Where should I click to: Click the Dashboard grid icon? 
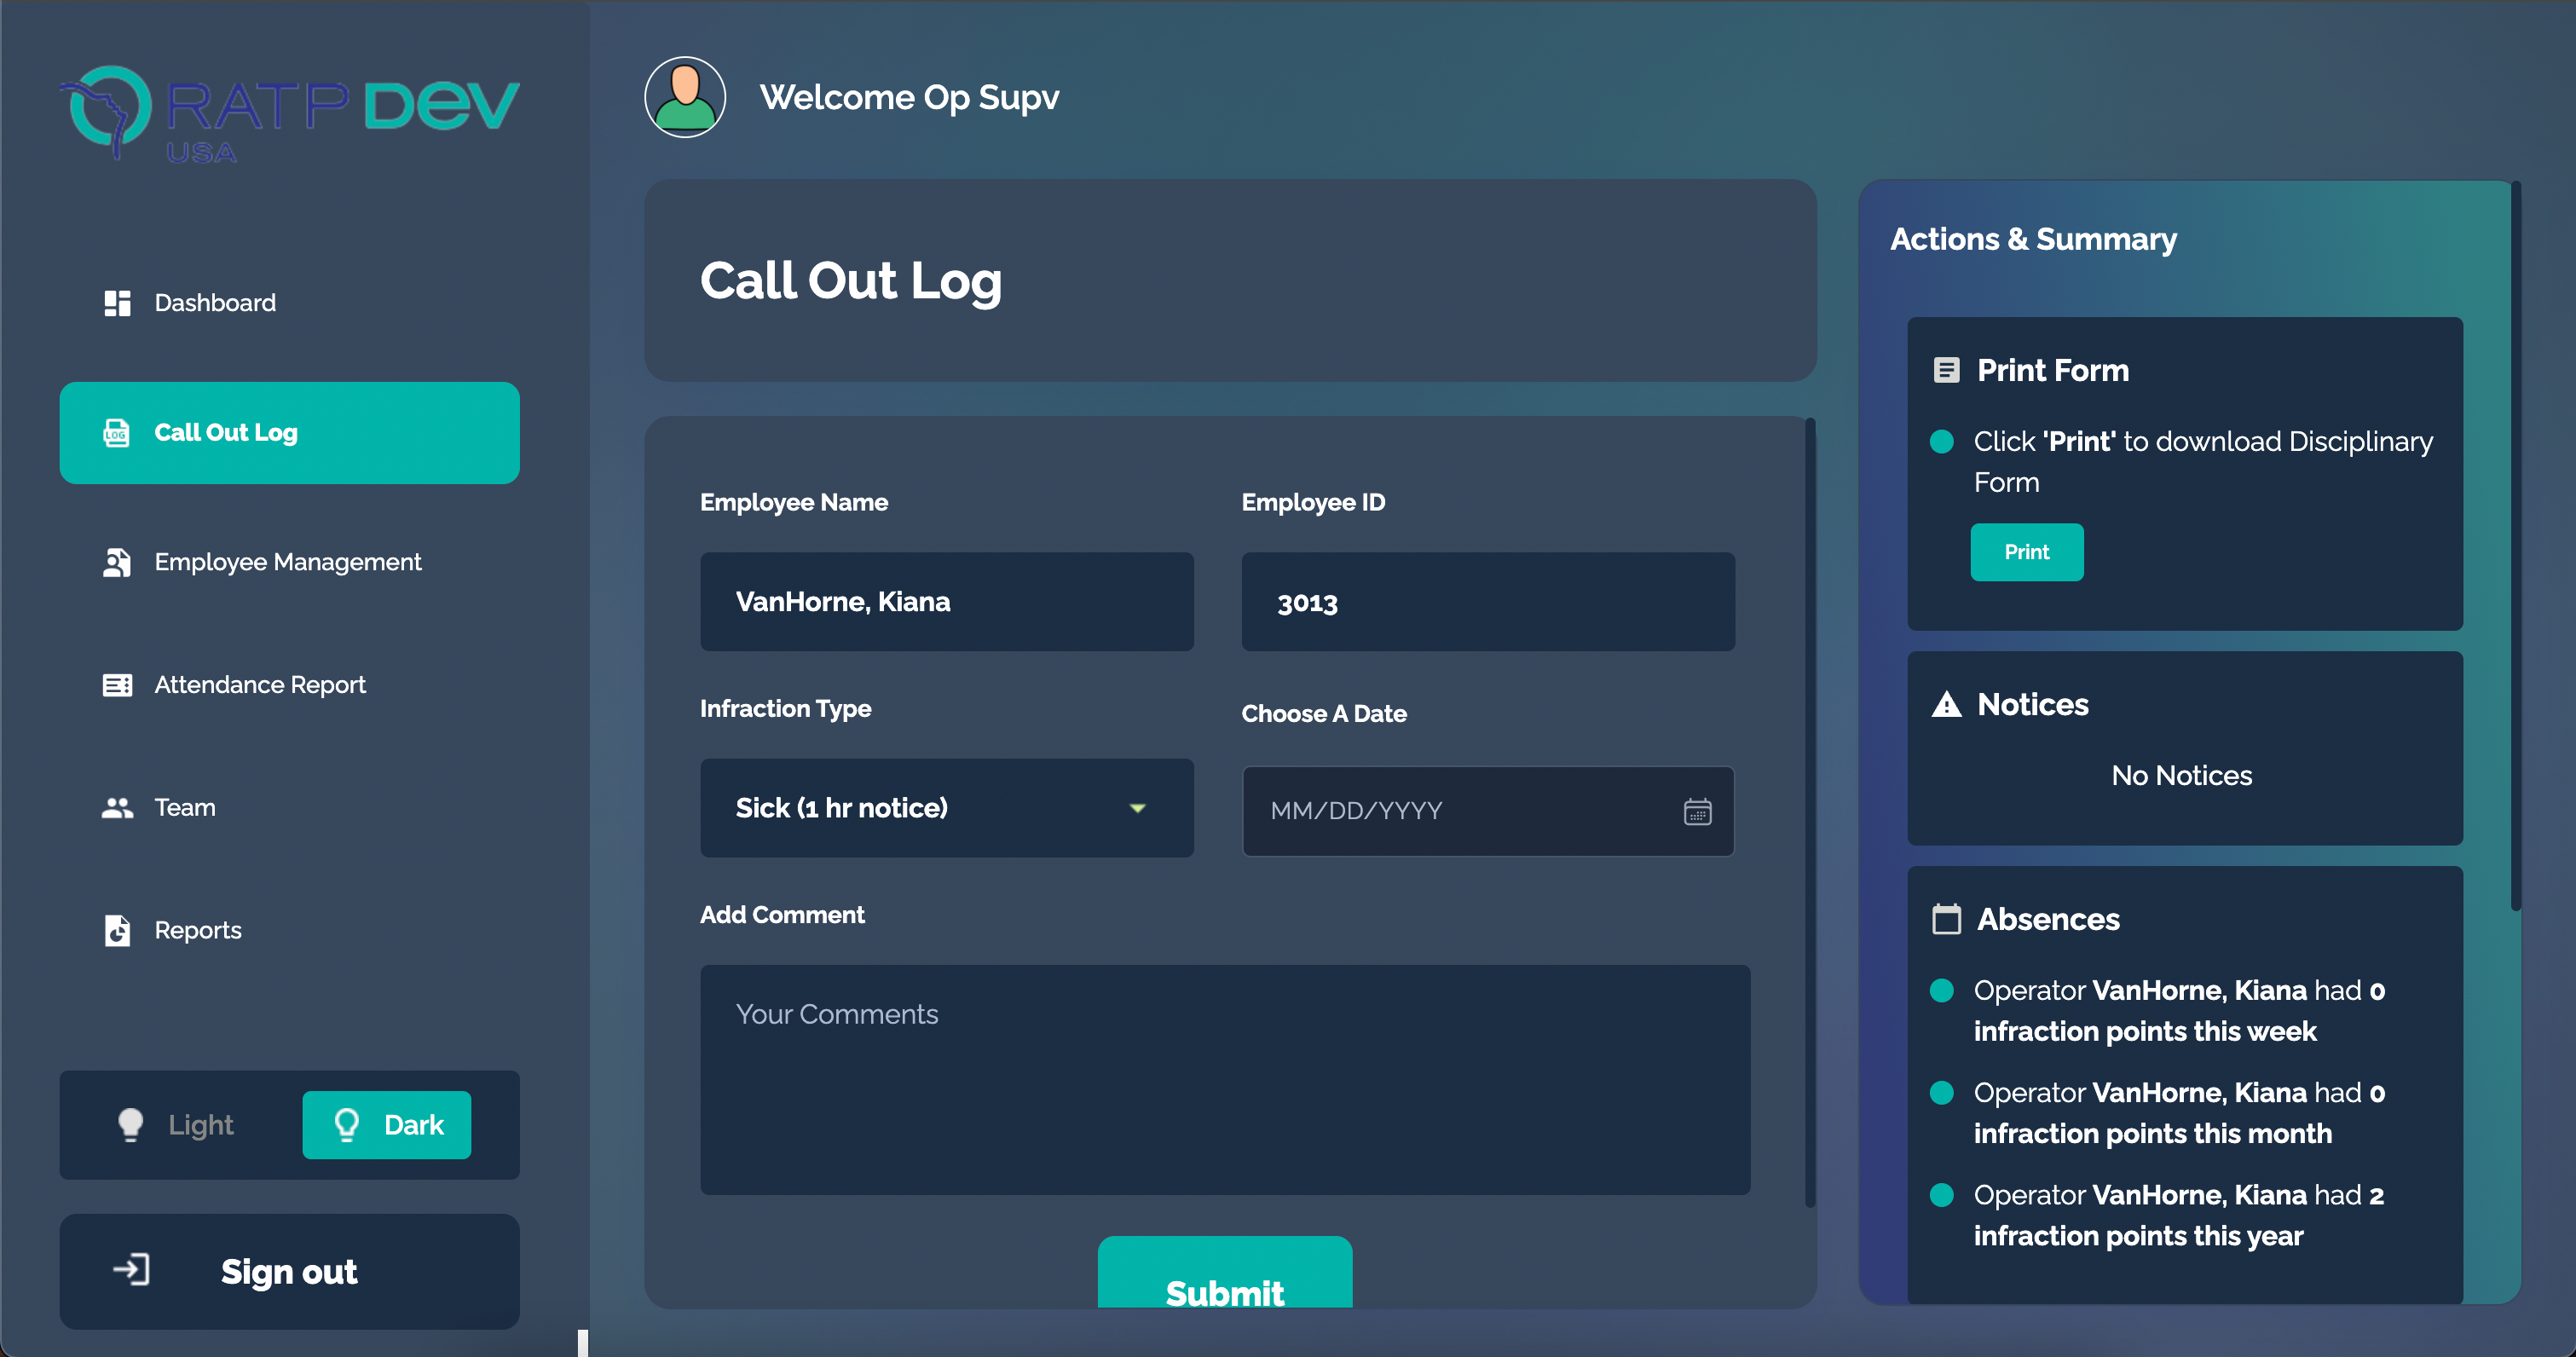tap(117, 303)
